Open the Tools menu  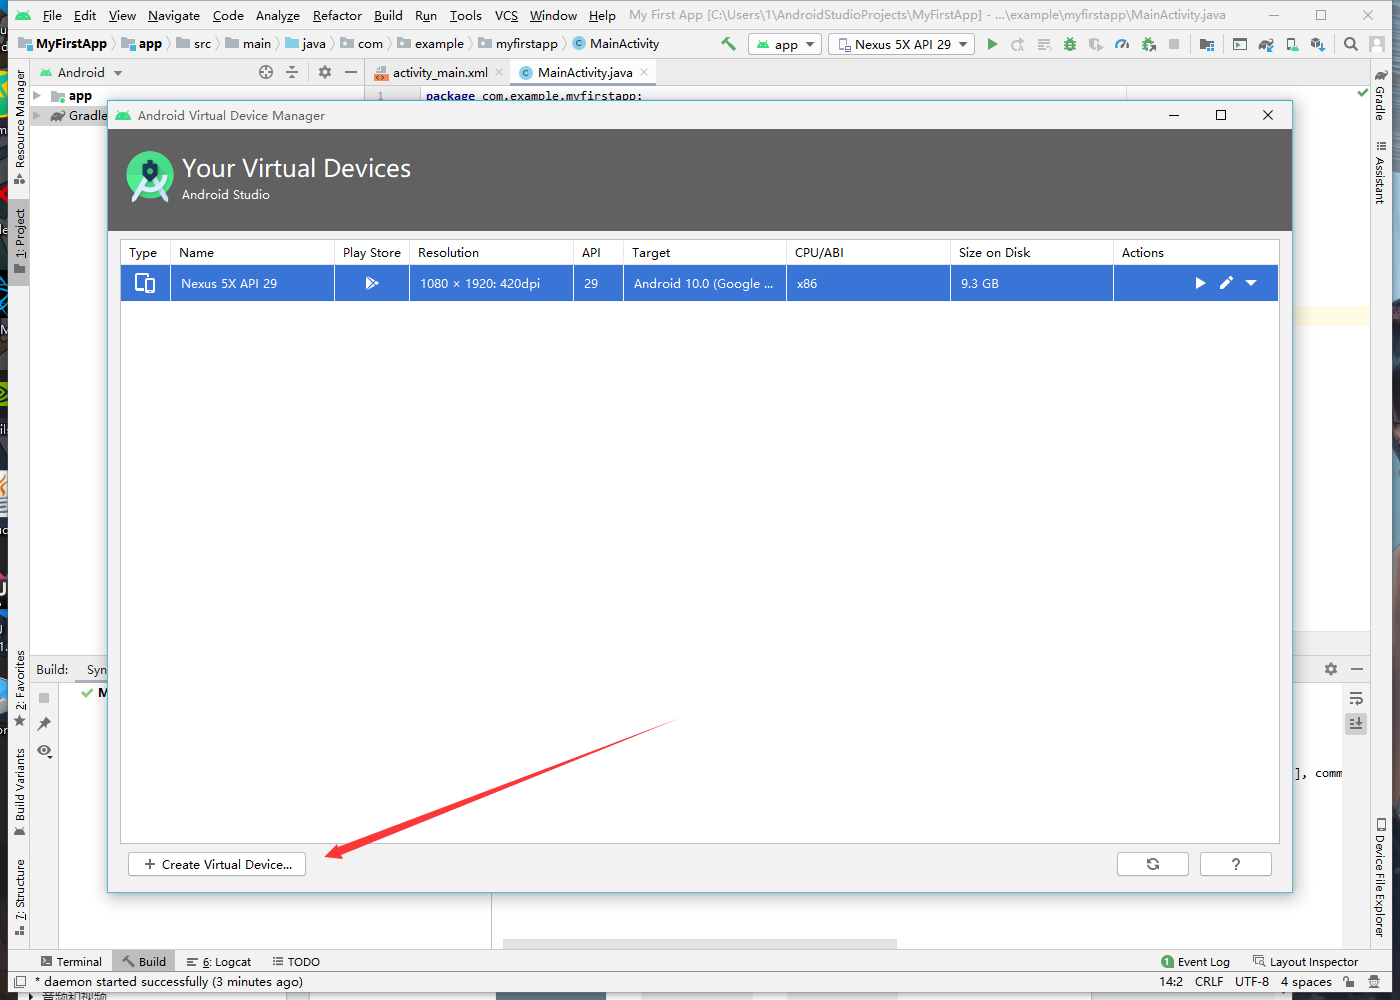pyautogui.click(x=465, y=15)
